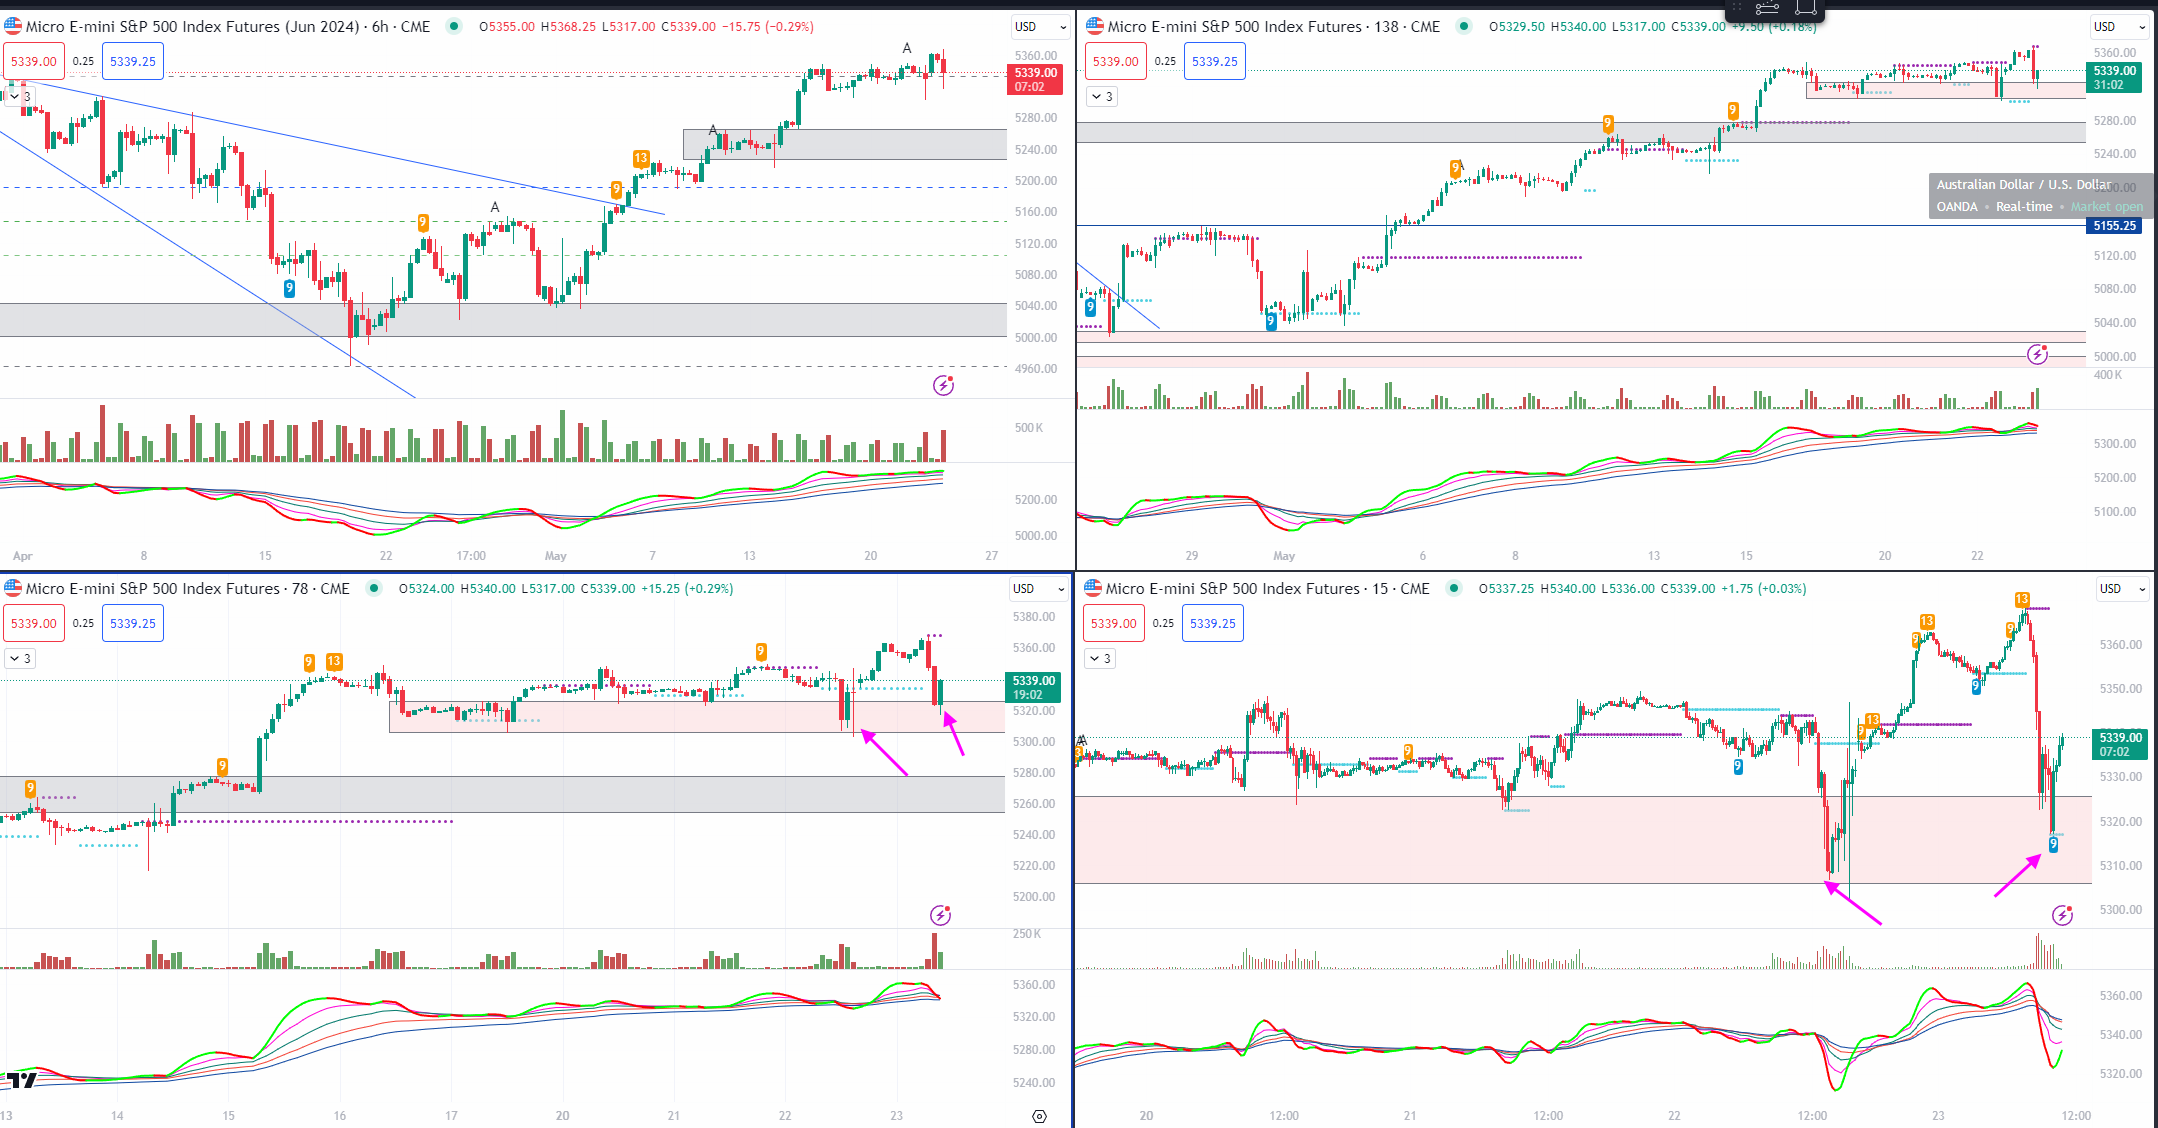This screenshot has height=1128, width=2158.
Task: Click the rectangle drawing tool in the floating top toolbar
Action: (1805, 9)
